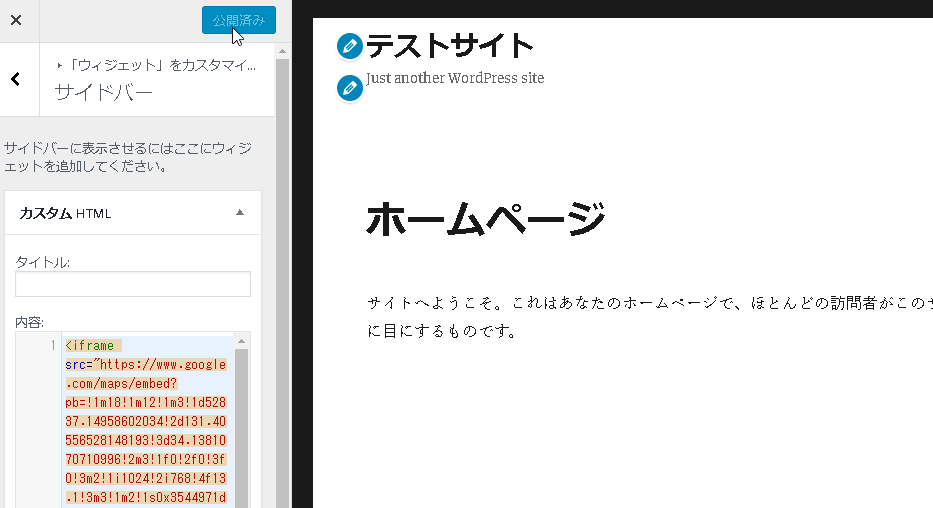The height and width of the screenshot is (508, 933).
Task: Click the 内容 label above the code editor
Action: click(29, 322)
